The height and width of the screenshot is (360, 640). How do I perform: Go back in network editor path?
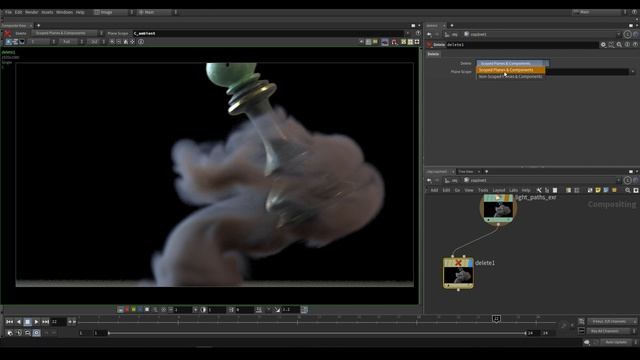[429, 180]
